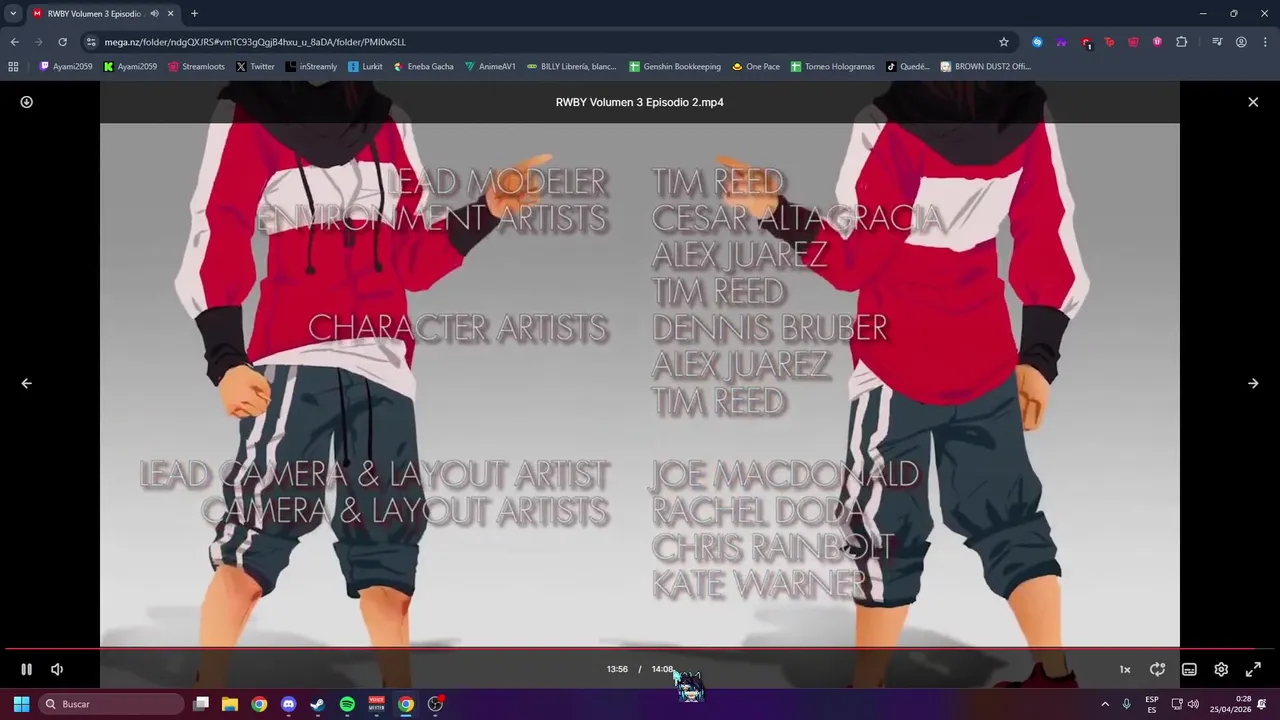Image resolution: width=1280 pixels, height=720 pixels.
Task: Toggle the loop/repeat video button
Action: pyautogui.click(x=1157, y=670)
